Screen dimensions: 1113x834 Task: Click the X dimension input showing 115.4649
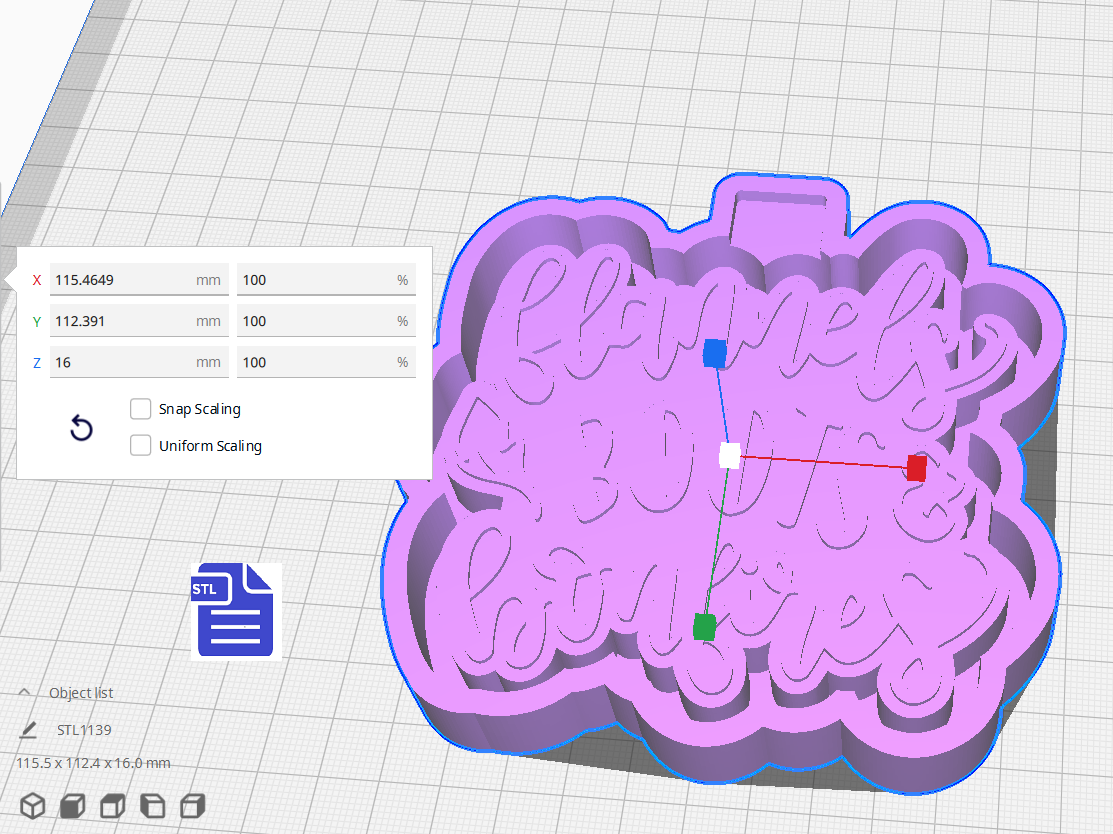[x=139, y=280]
